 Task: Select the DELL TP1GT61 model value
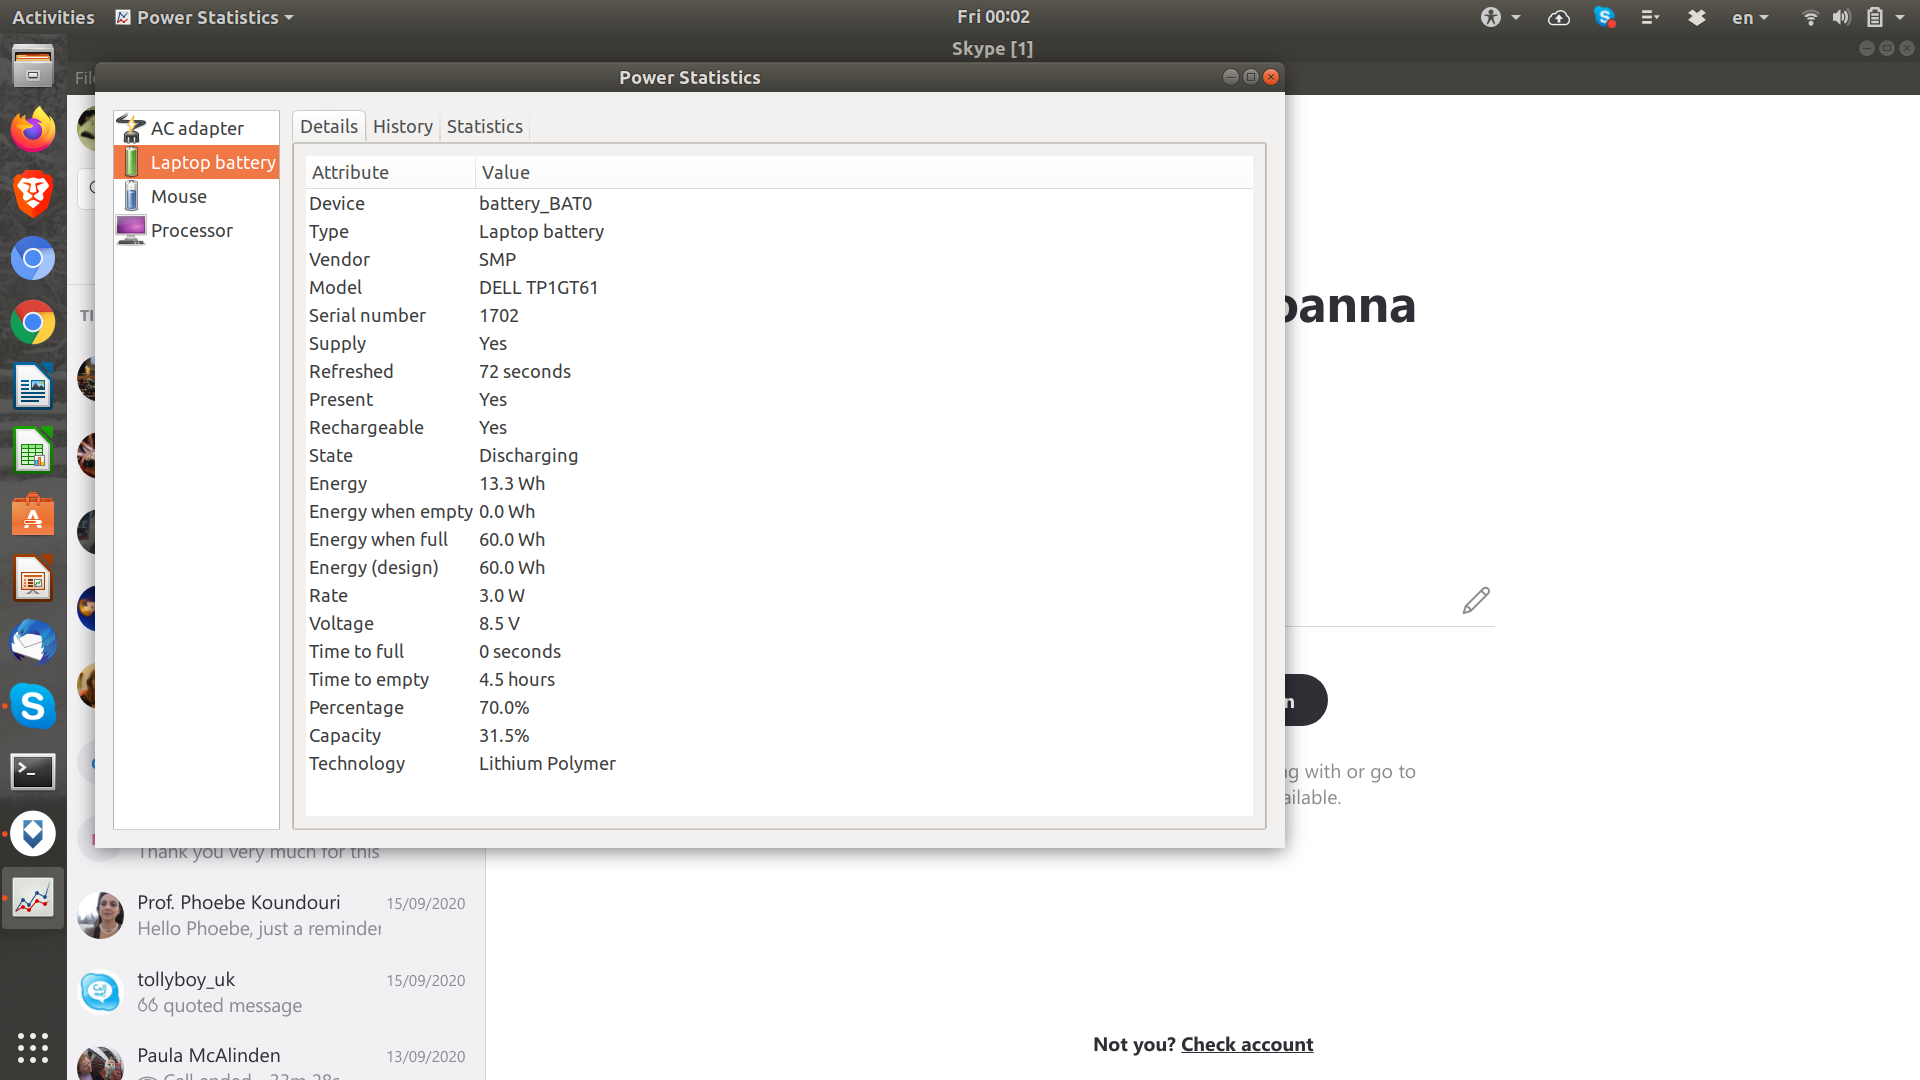pos(538,287)
